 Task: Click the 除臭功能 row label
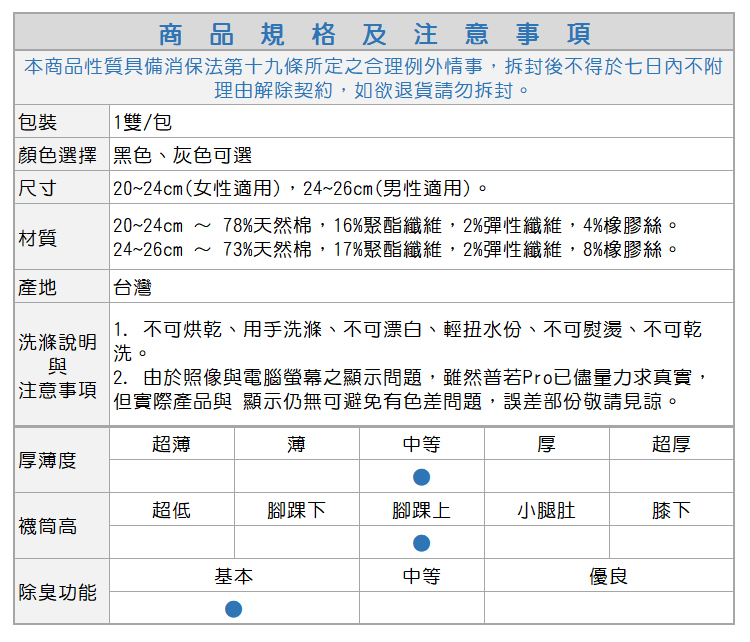tap(58, 592)
